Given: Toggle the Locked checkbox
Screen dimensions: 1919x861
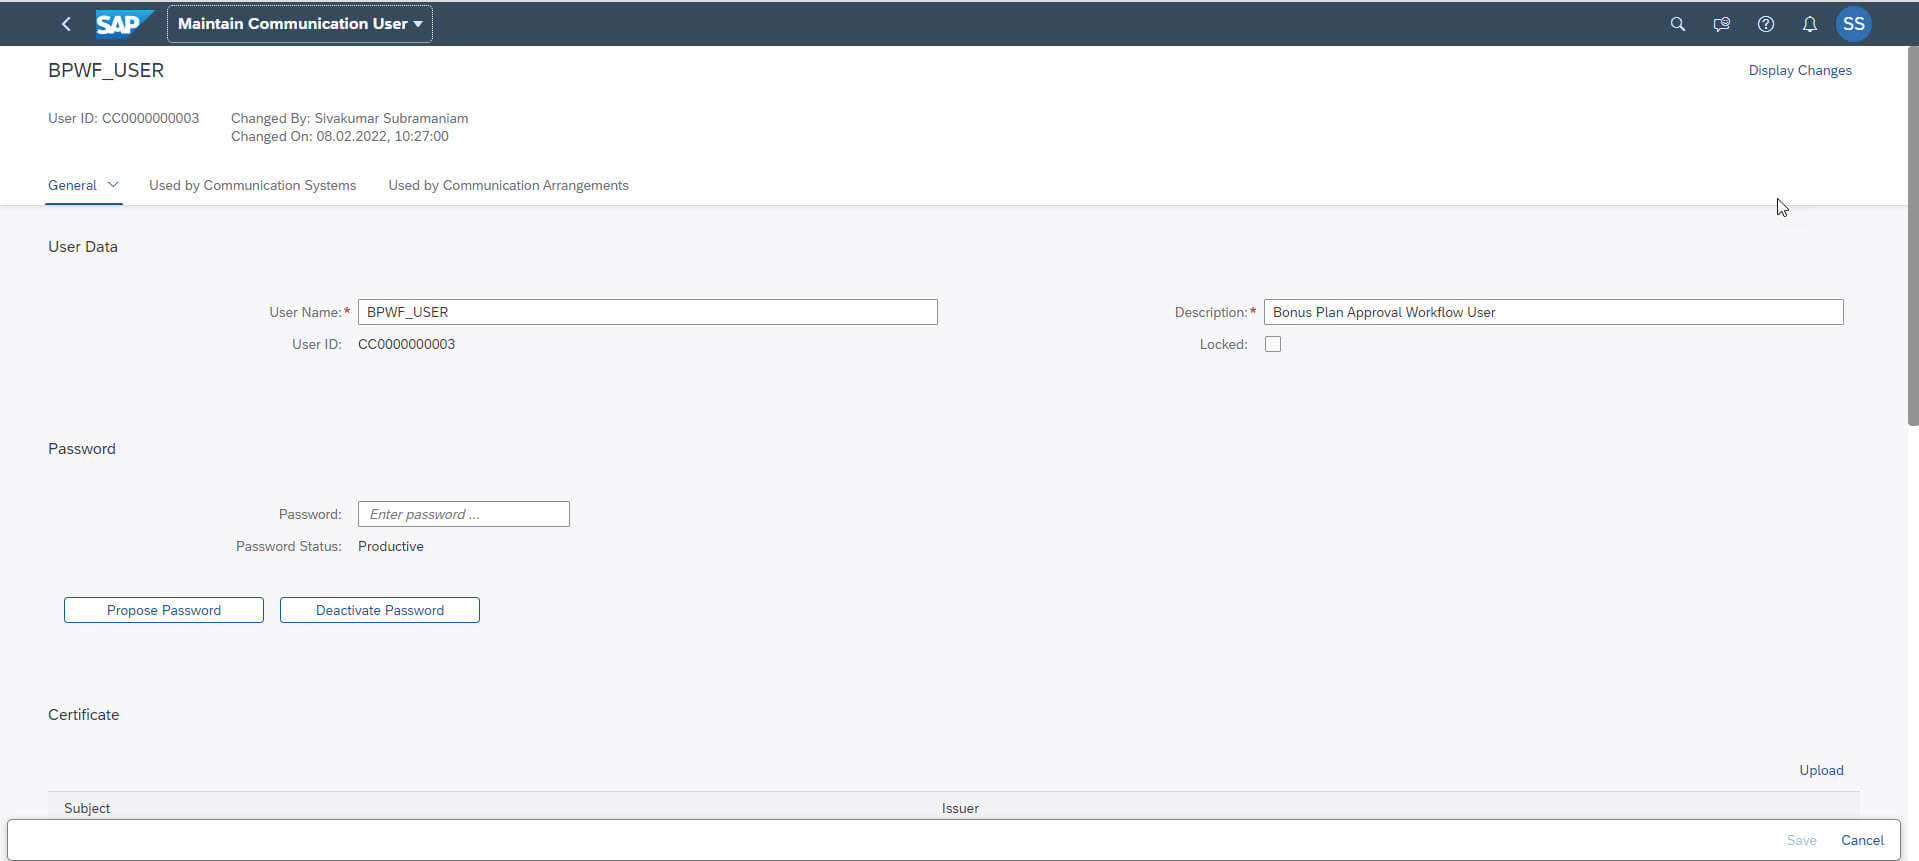Looking at the screenshot, I should pos(1272,344).
